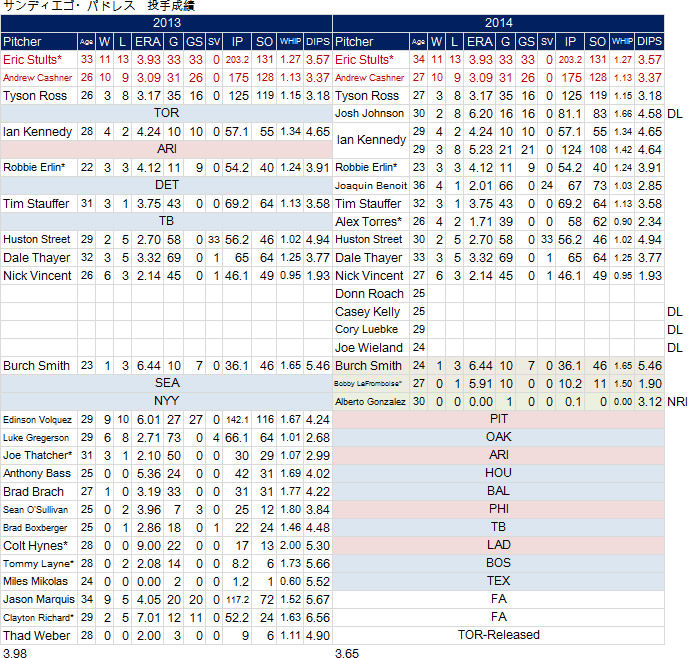Select the OAK destination cell
This screenshot has height=658, width=688.
pos(498,437)
